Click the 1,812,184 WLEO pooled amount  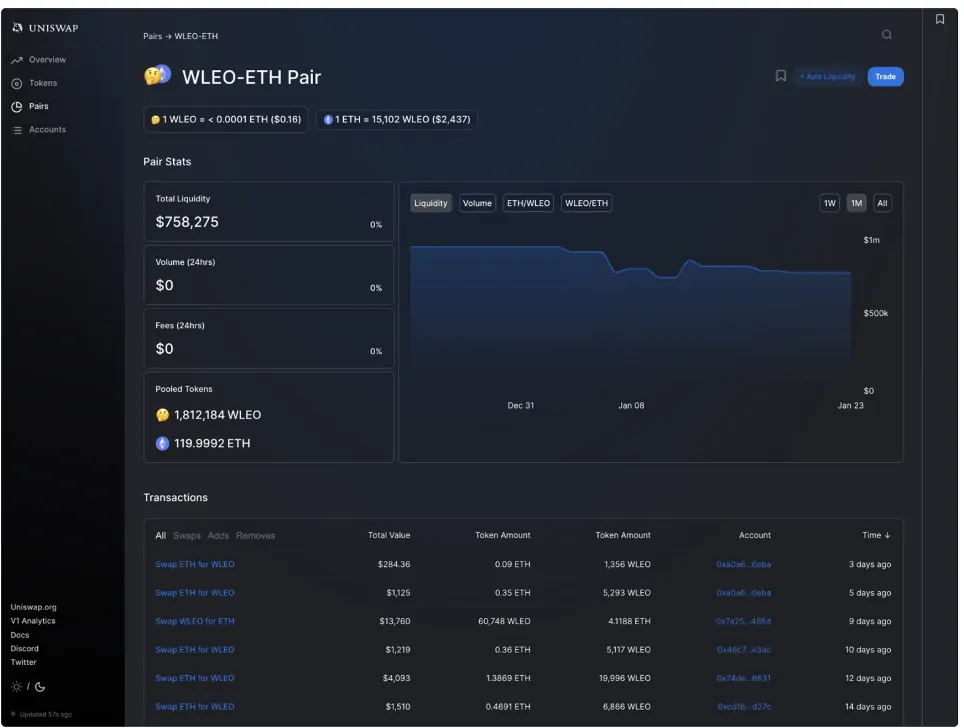218,415
